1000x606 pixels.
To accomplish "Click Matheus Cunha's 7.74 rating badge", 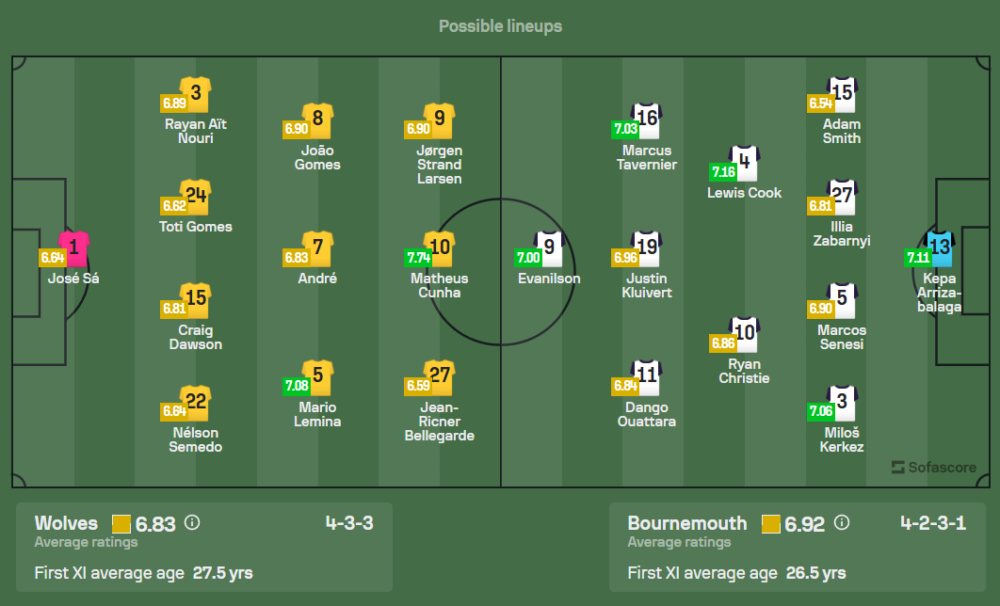I will point(418,257).
